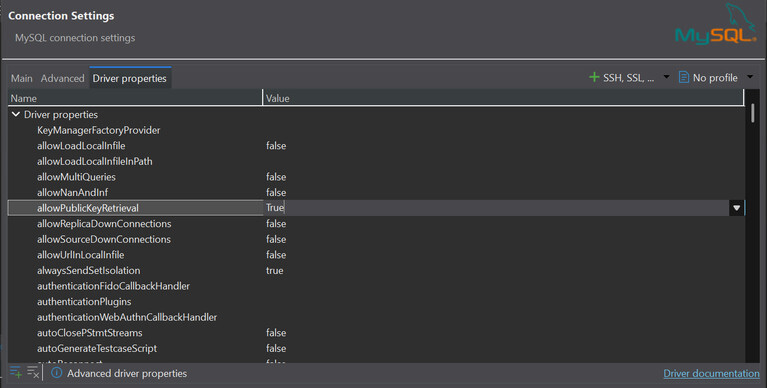This screenshot has width=767, height=388.
Task: Select the allowNanAndInf property
Action: click(72, 193)
